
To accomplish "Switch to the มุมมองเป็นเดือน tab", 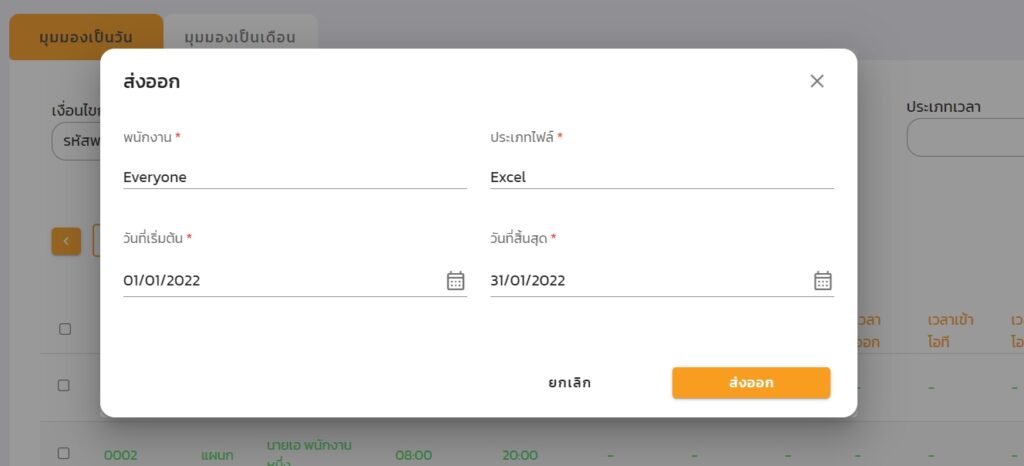I will (x=240, y=37).
